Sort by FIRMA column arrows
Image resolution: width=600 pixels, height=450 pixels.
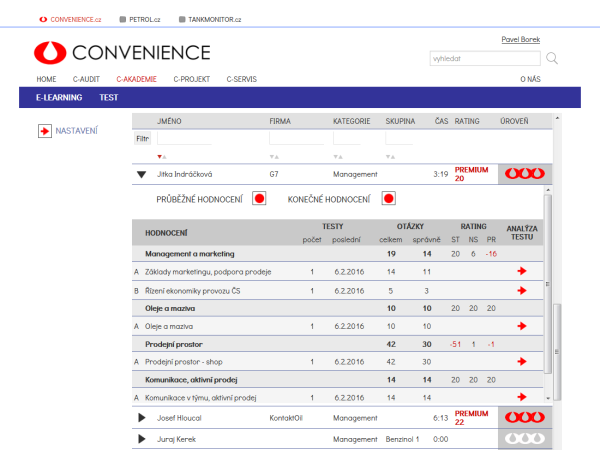pyautogui.click(x=274, y=157)
